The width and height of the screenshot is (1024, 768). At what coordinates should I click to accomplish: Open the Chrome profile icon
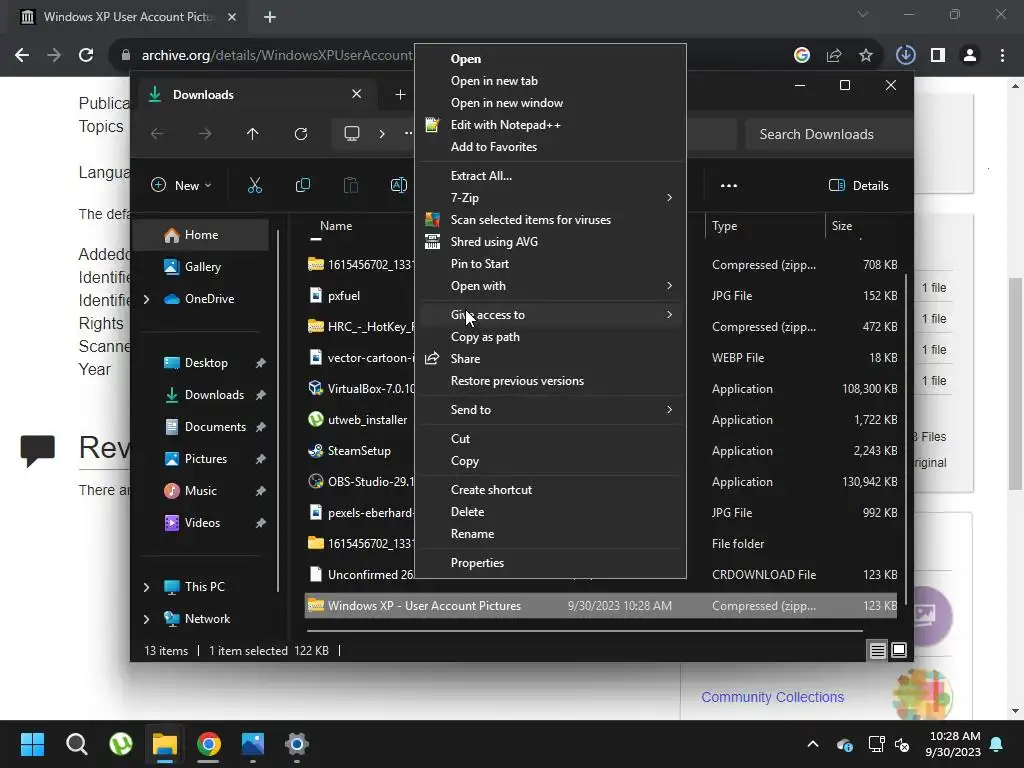(x=970, y=56)
